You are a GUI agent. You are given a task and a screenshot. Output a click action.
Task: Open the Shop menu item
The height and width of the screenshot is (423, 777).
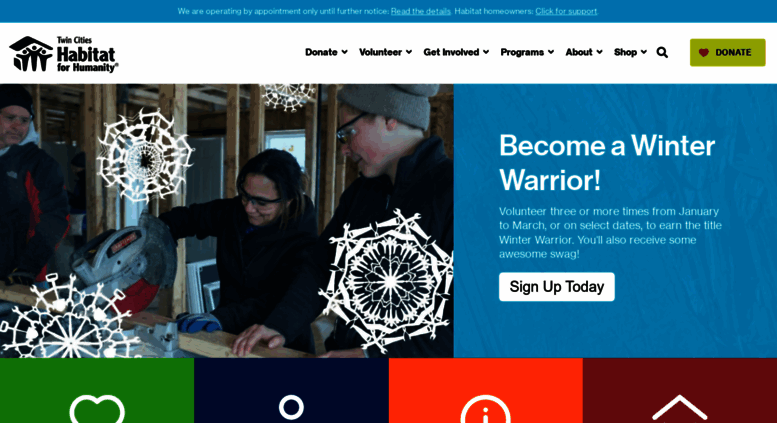tap(625, 52)
